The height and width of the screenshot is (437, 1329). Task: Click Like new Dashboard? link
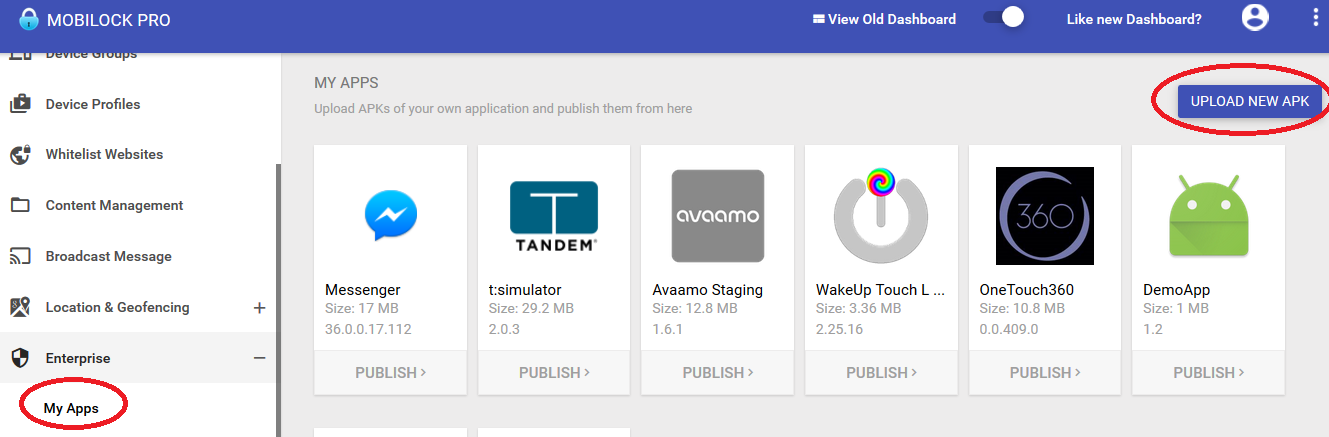[1134, 19]
